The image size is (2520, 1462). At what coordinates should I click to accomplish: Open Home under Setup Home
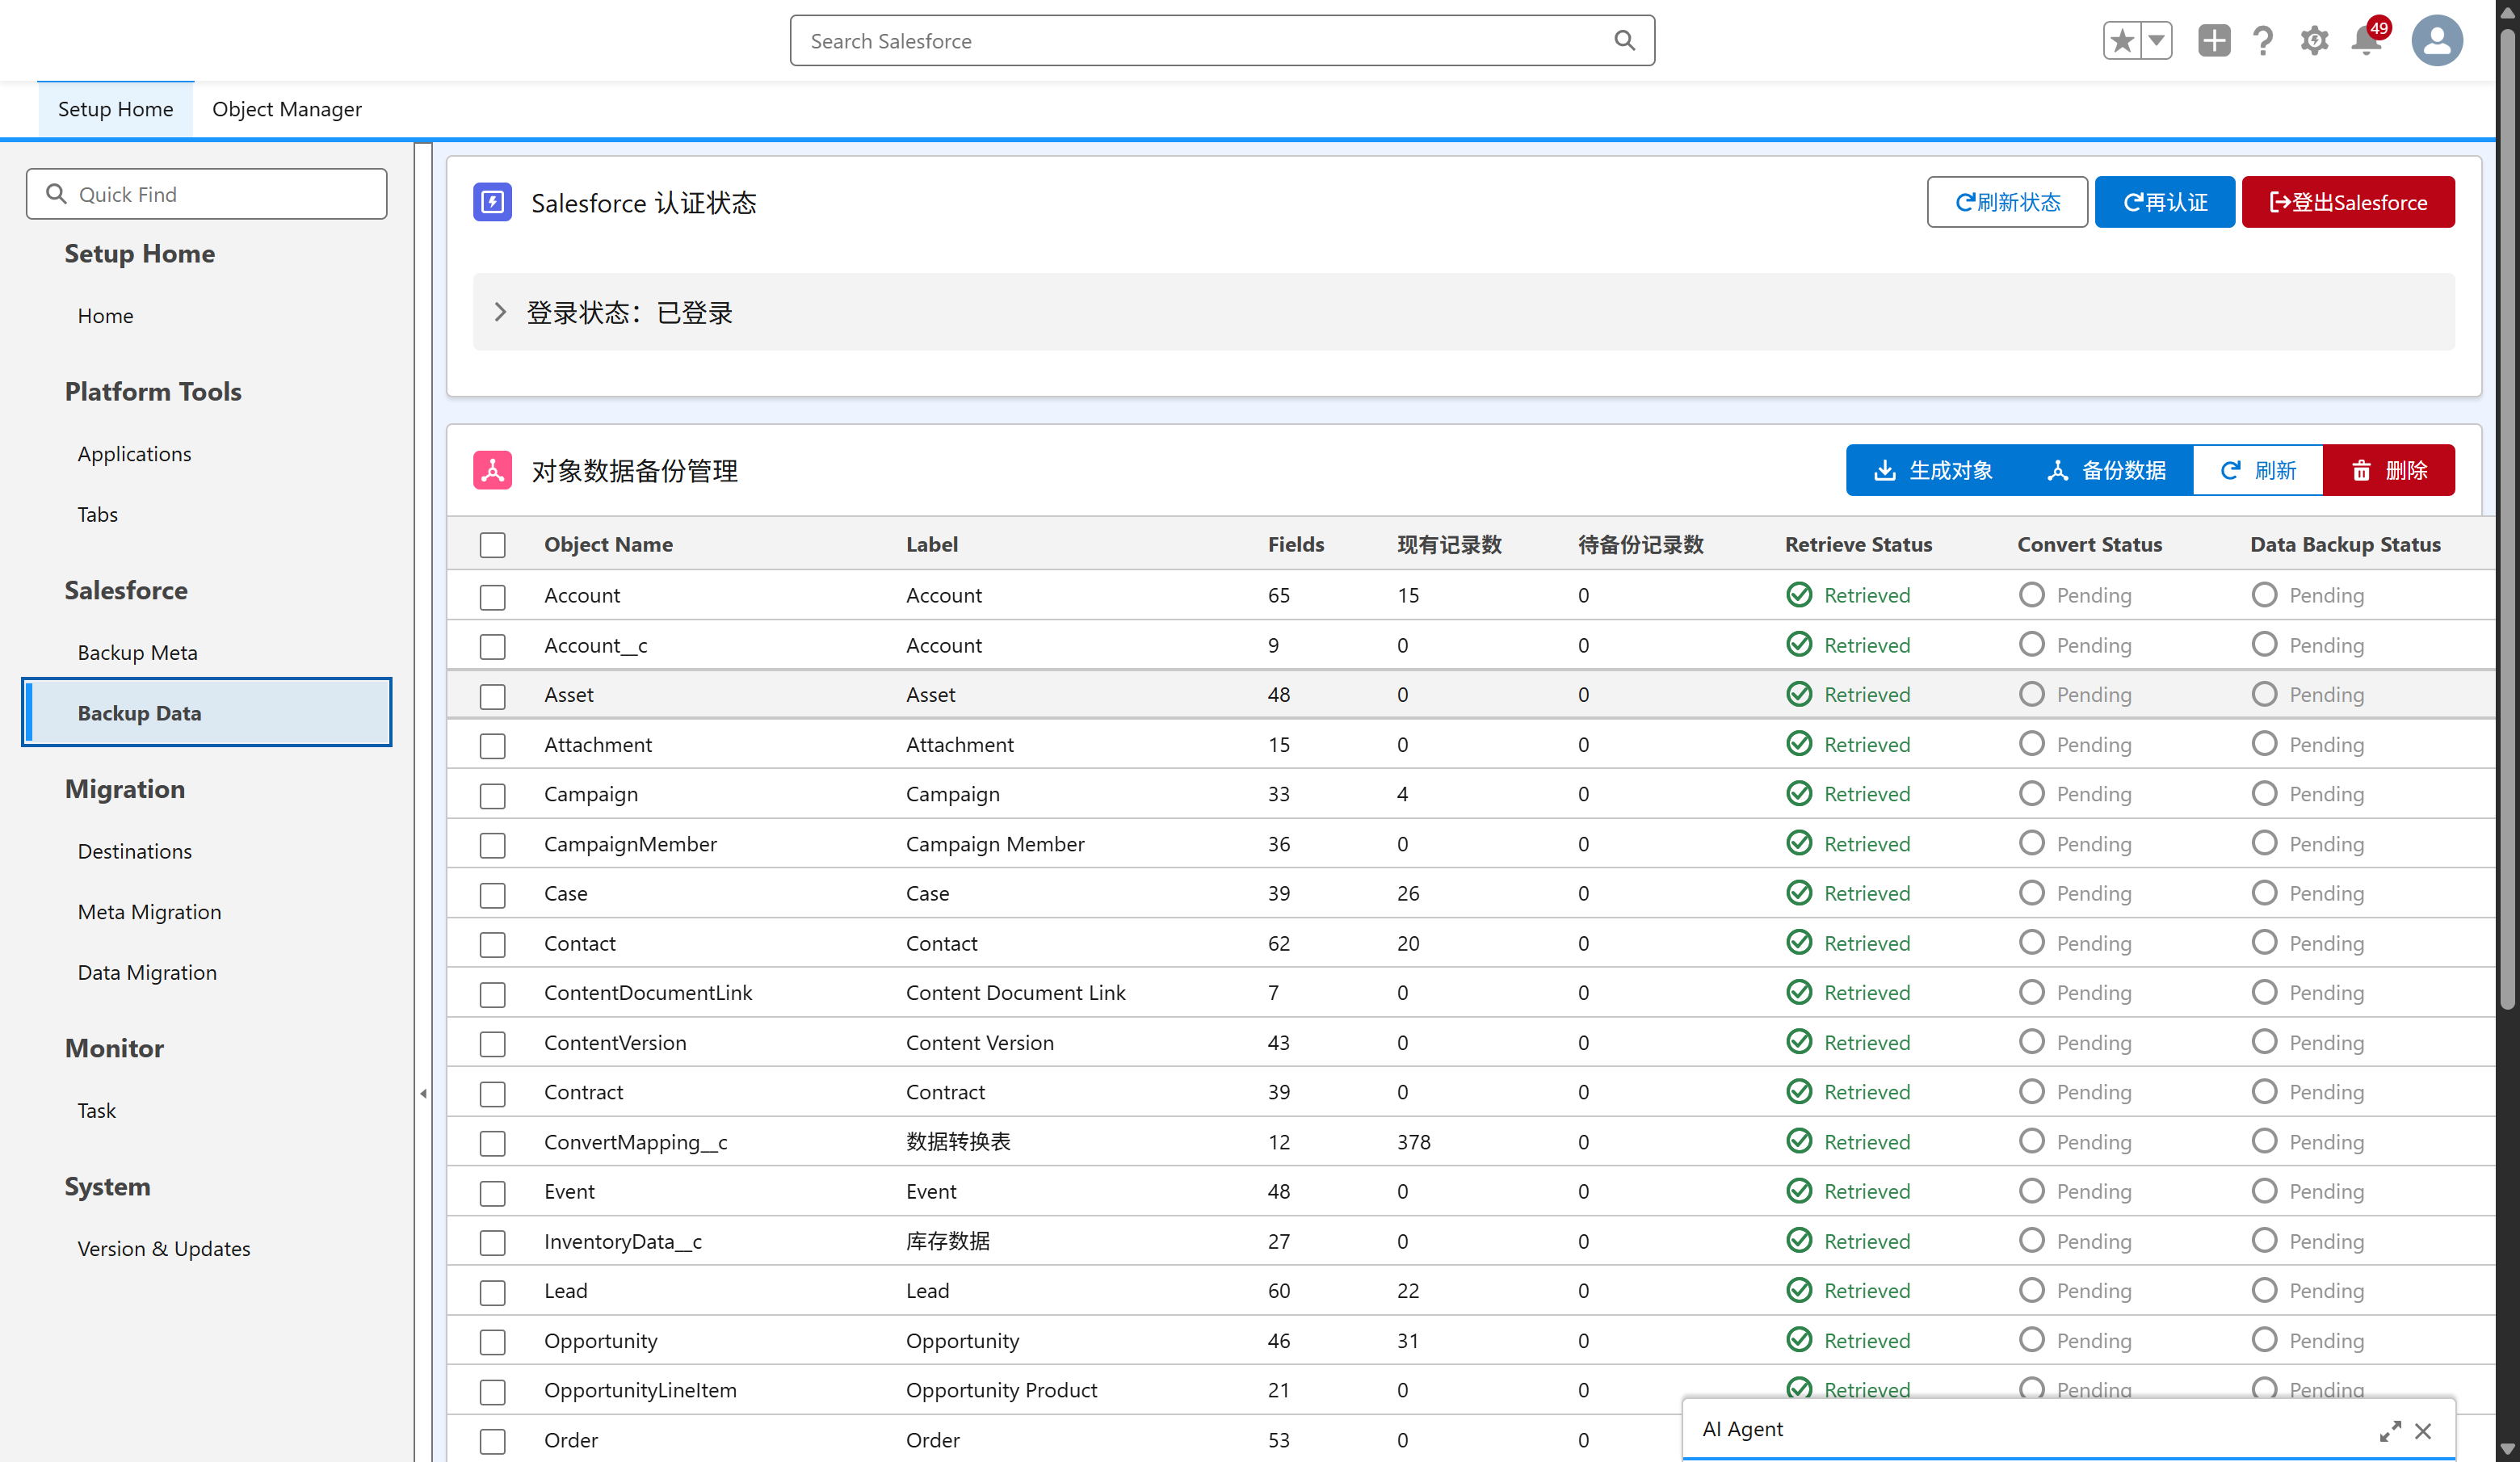click(105, 316)
